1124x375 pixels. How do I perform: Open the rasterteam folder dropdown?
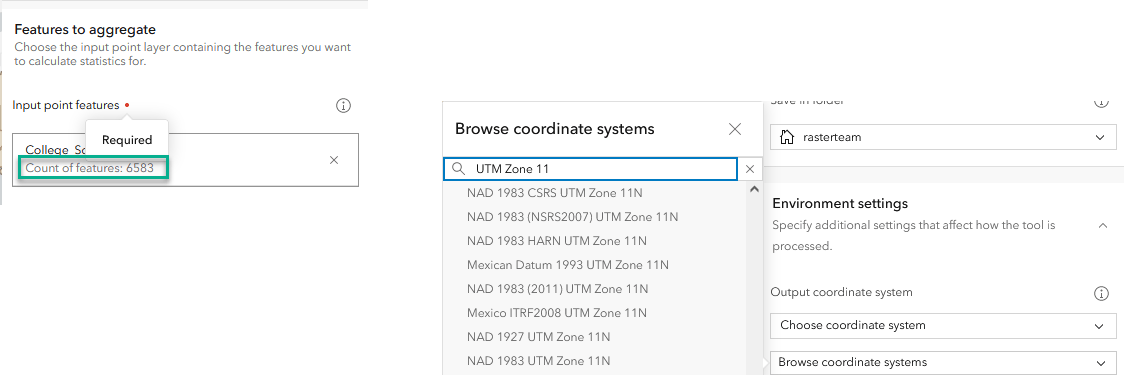tap(943, 137)
